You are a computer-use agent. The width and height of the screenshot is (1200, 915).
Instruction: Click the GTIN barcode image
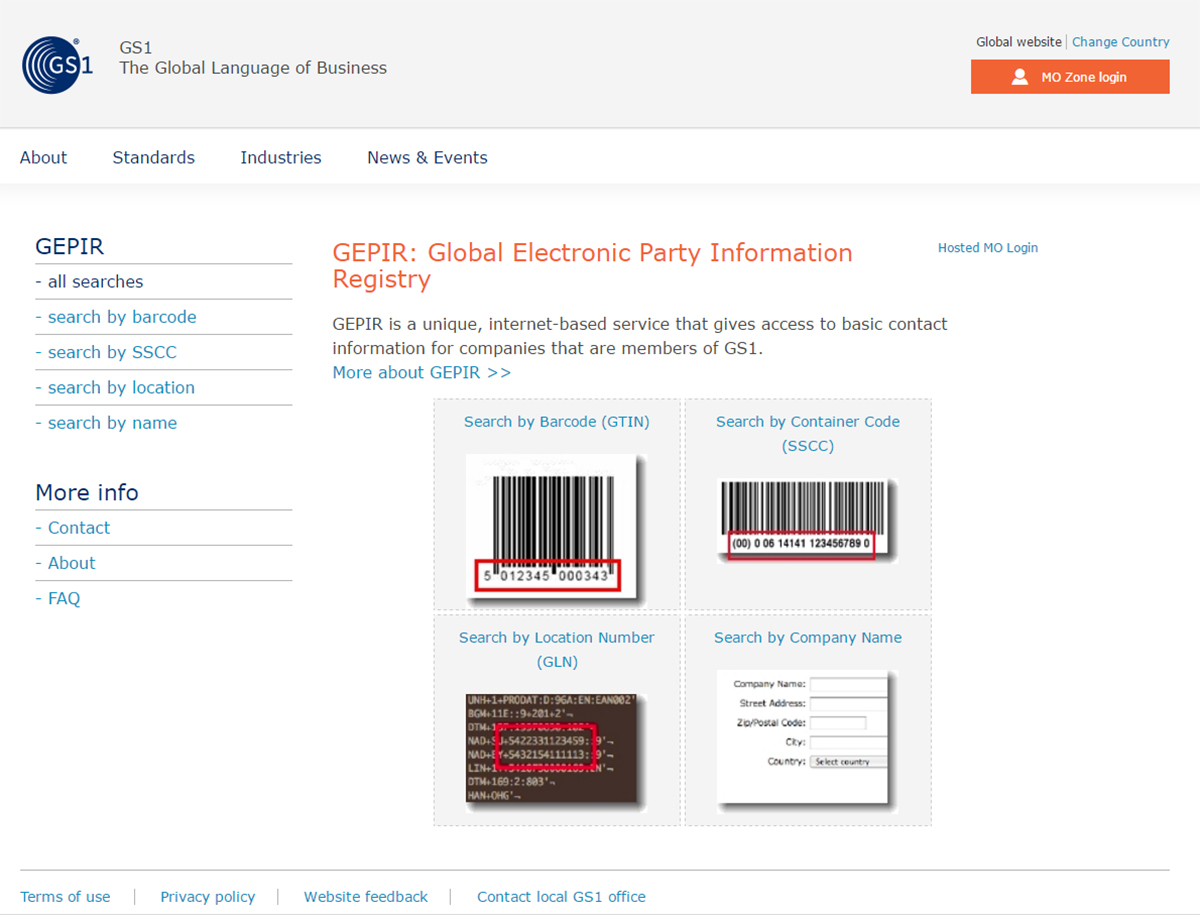(556, 529)
